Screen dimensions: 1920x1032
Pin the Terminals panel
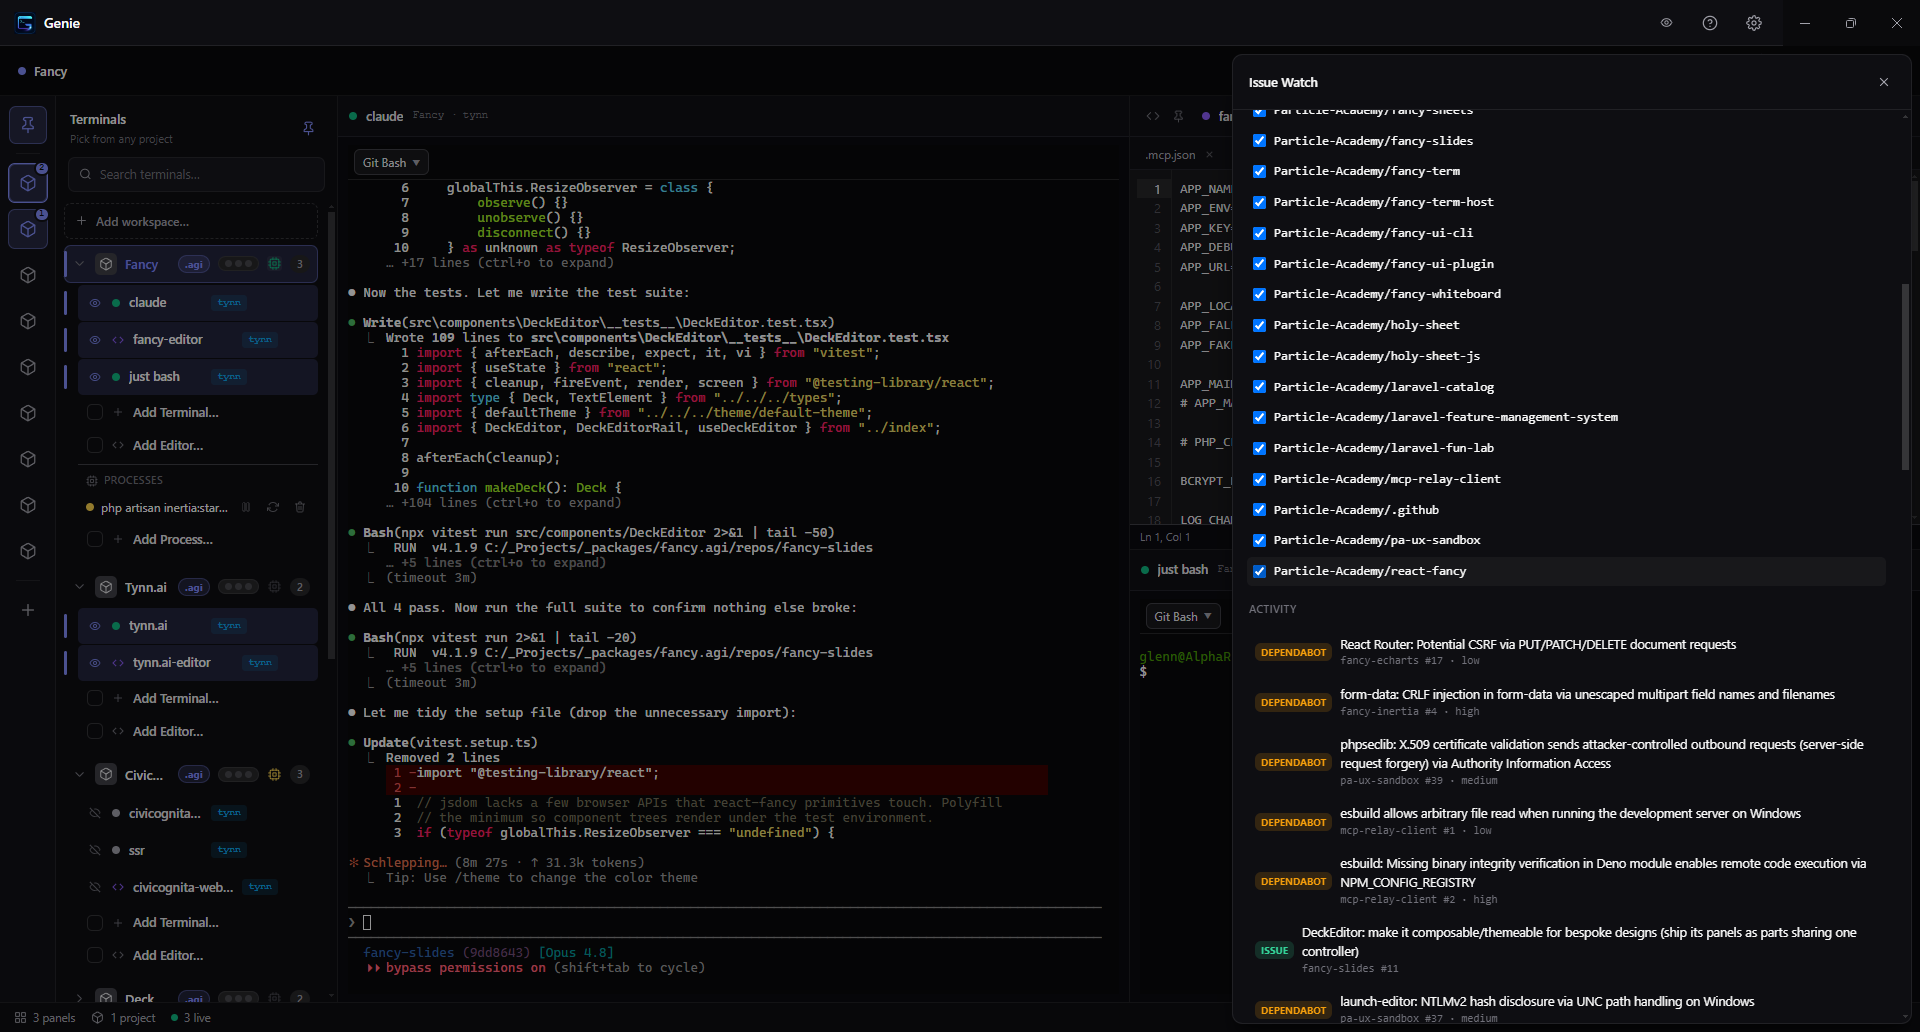(308, 128)
